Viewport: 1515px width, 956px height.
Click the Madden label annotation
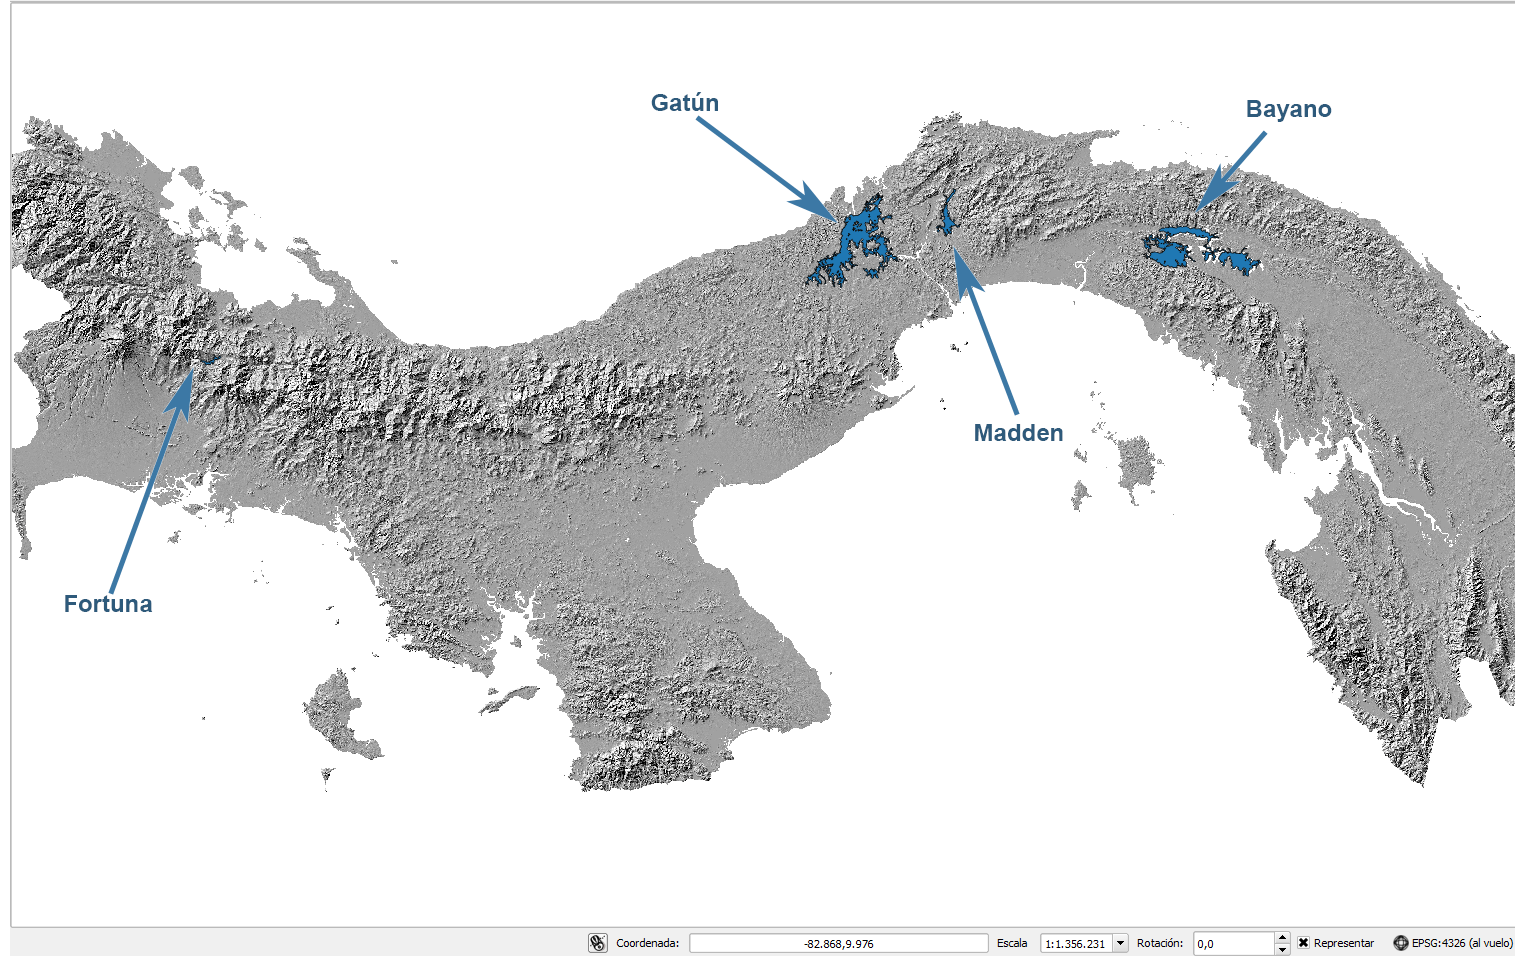coord(1017,432)
